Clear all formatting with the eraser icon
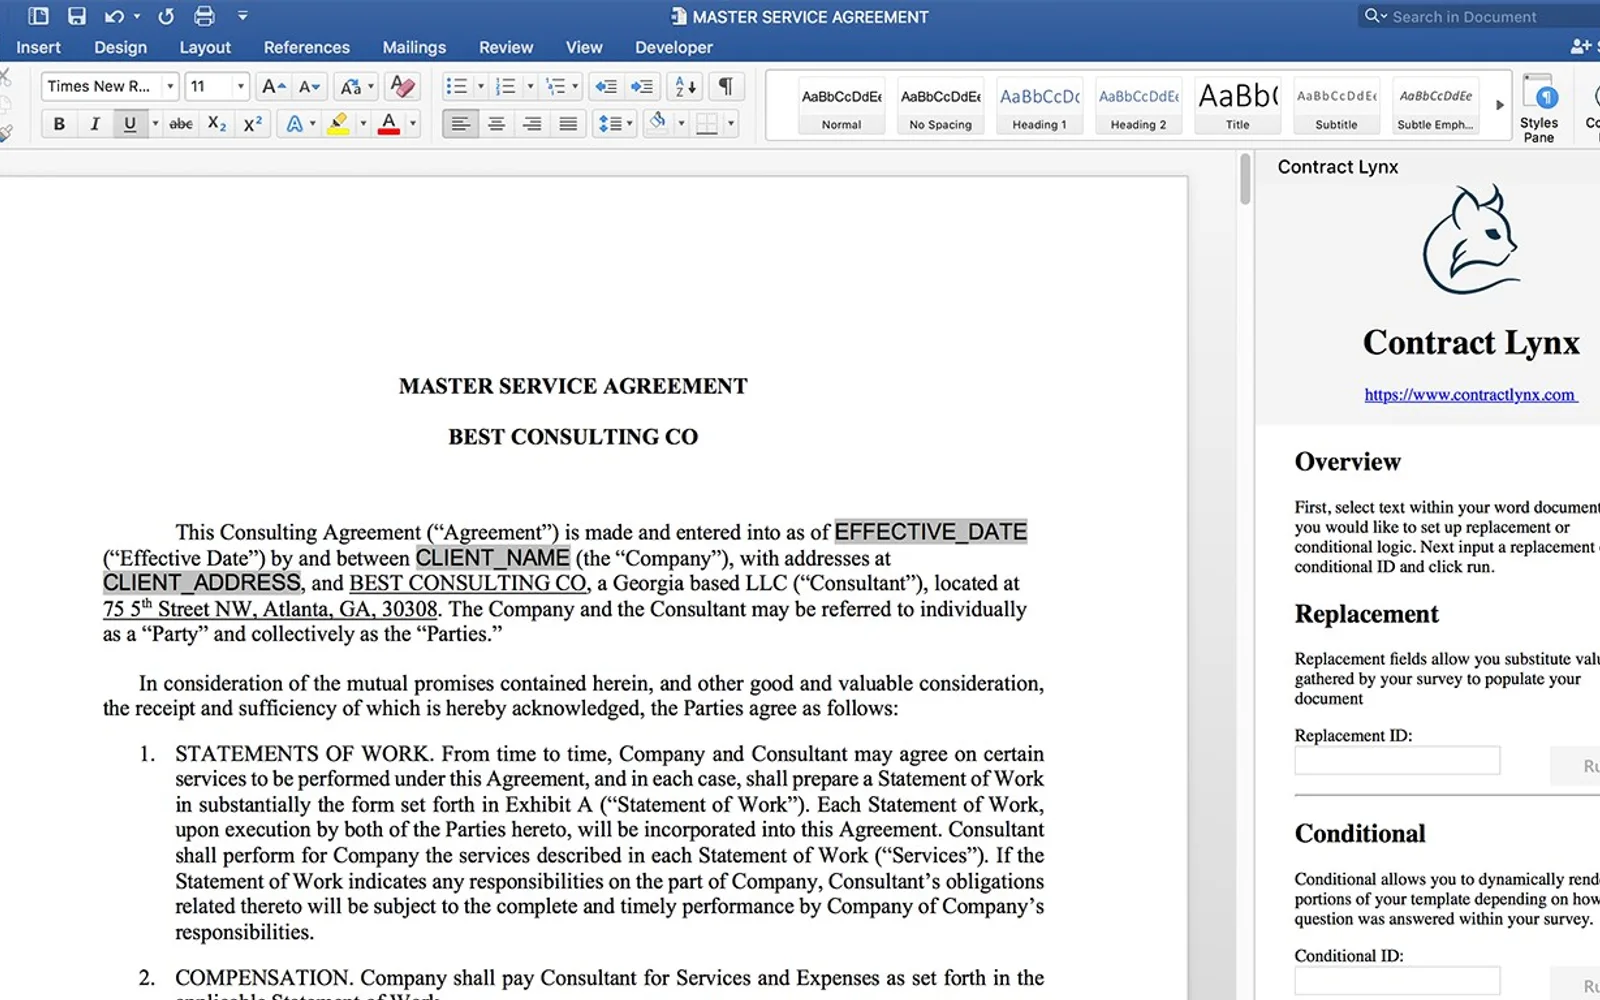The image size is (1600, 1000). pyautogui.click(x=402, y=87)
